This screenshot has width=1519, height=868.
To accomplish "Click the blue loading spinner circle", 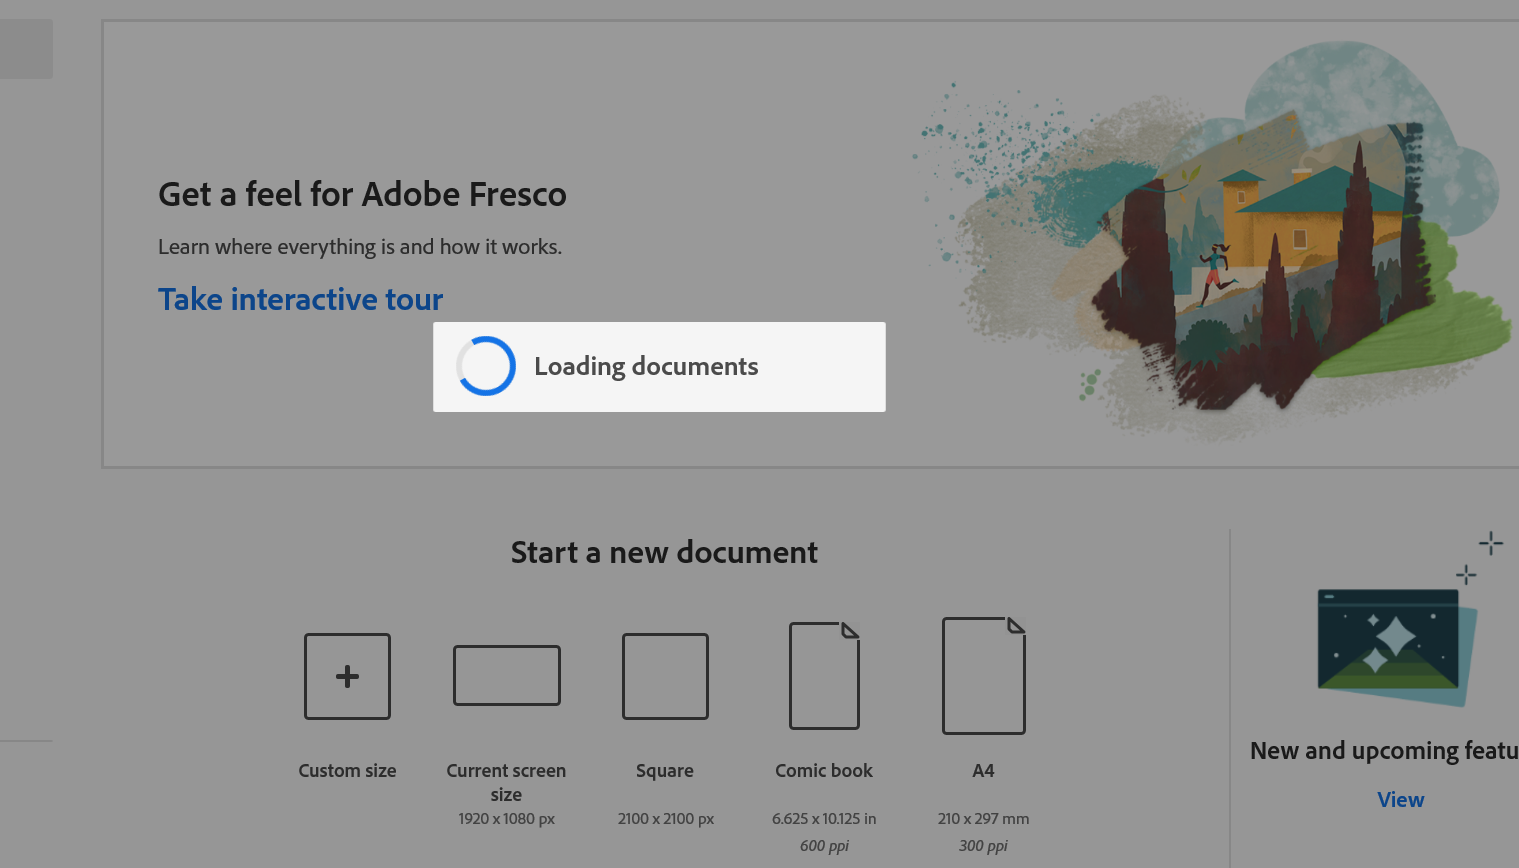I will coord(486,366).
